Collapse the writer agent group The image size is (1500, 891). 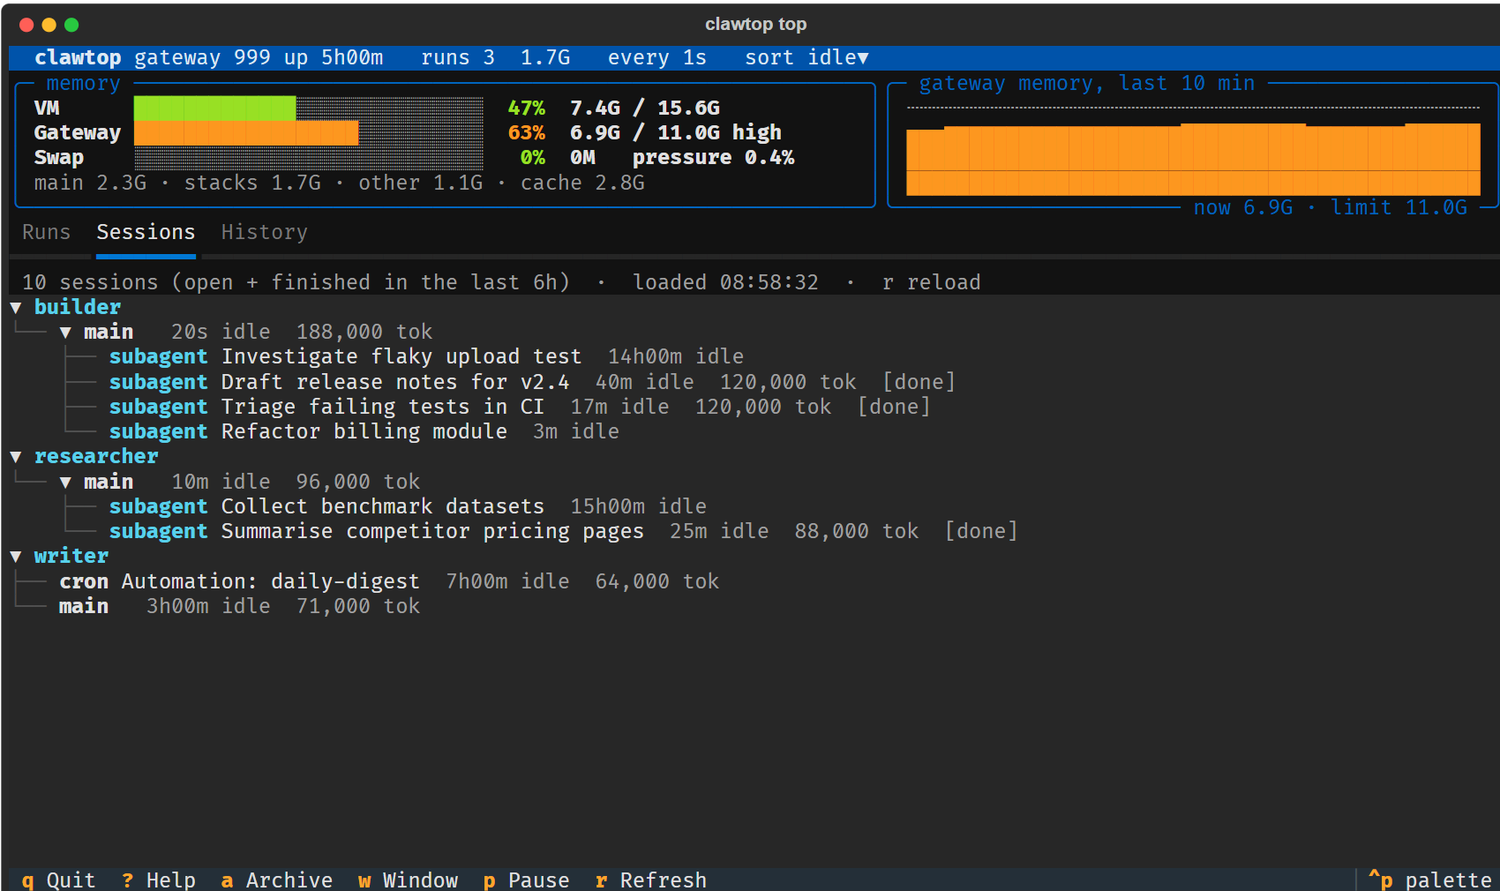click(16, 556)
